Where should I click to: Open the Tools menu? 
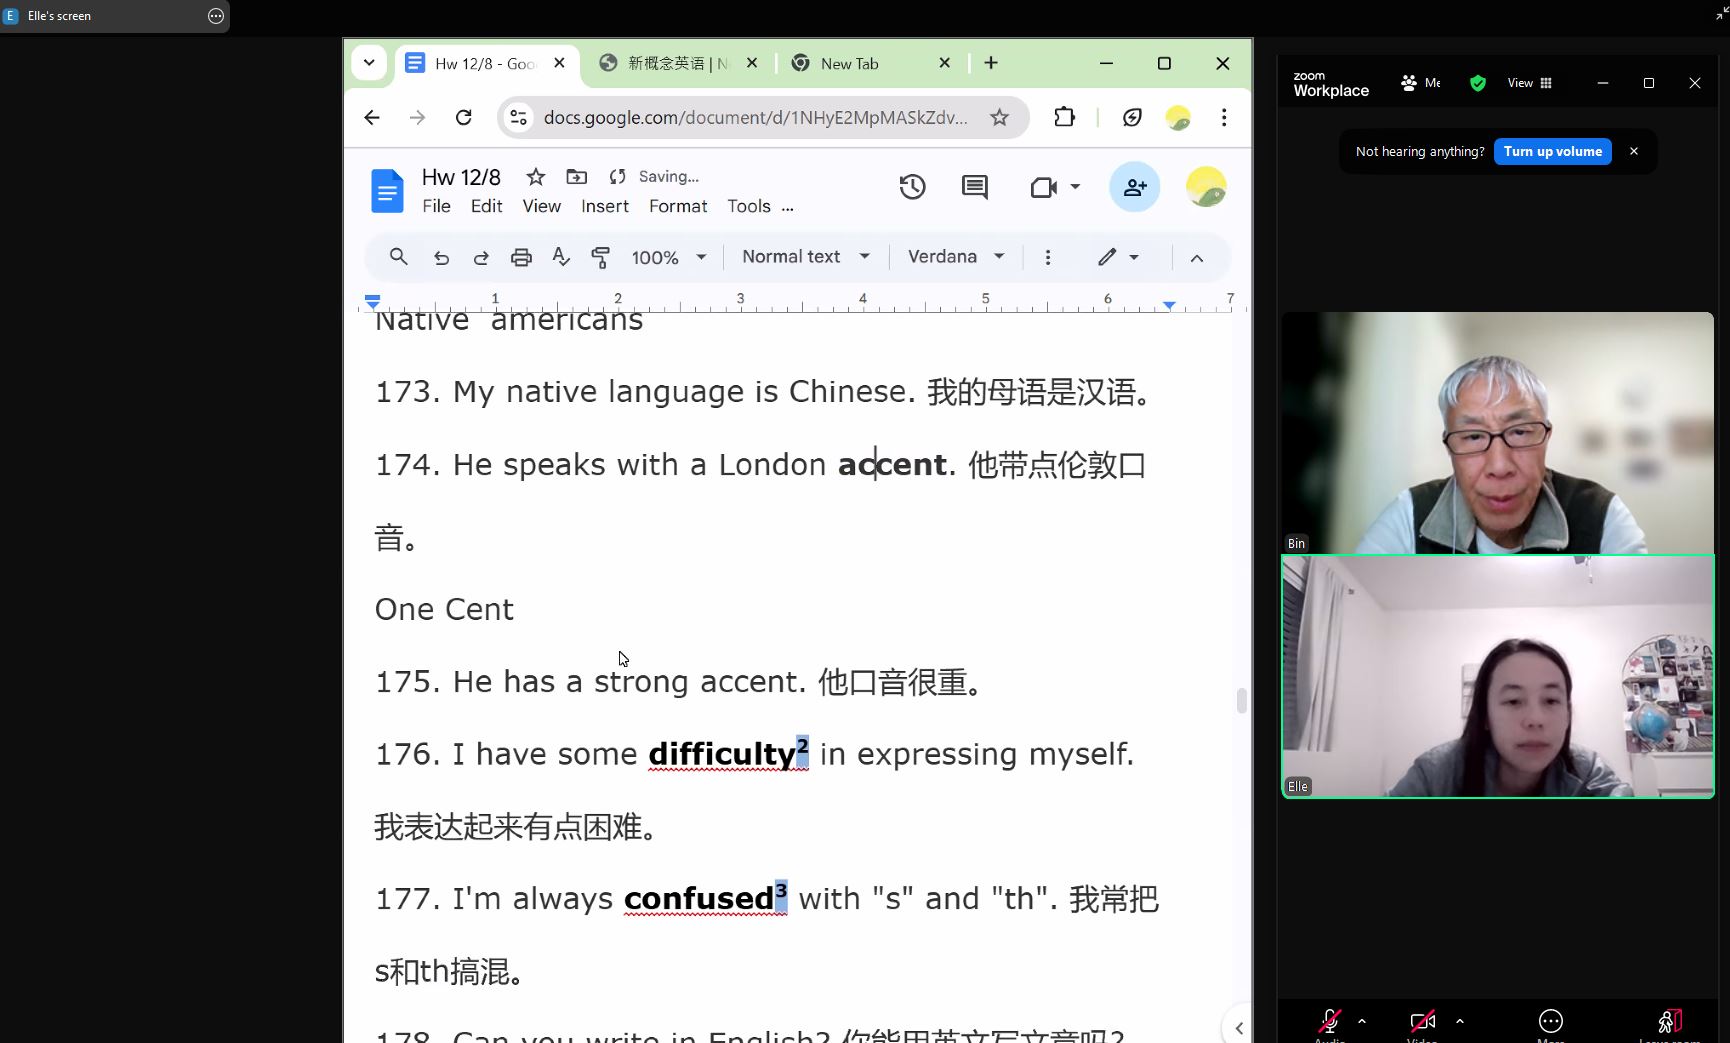tap(749, 206)
